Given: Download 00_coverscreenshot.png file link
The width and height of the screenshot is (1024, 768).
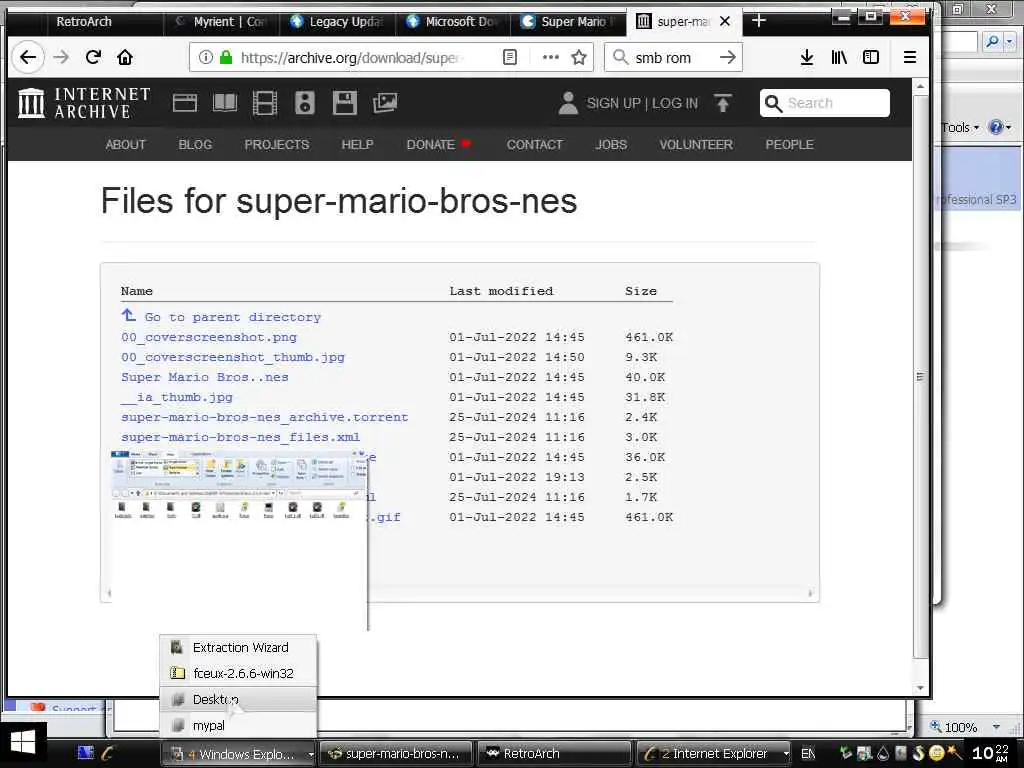Looking at the screenshot, I should [209, 338].
